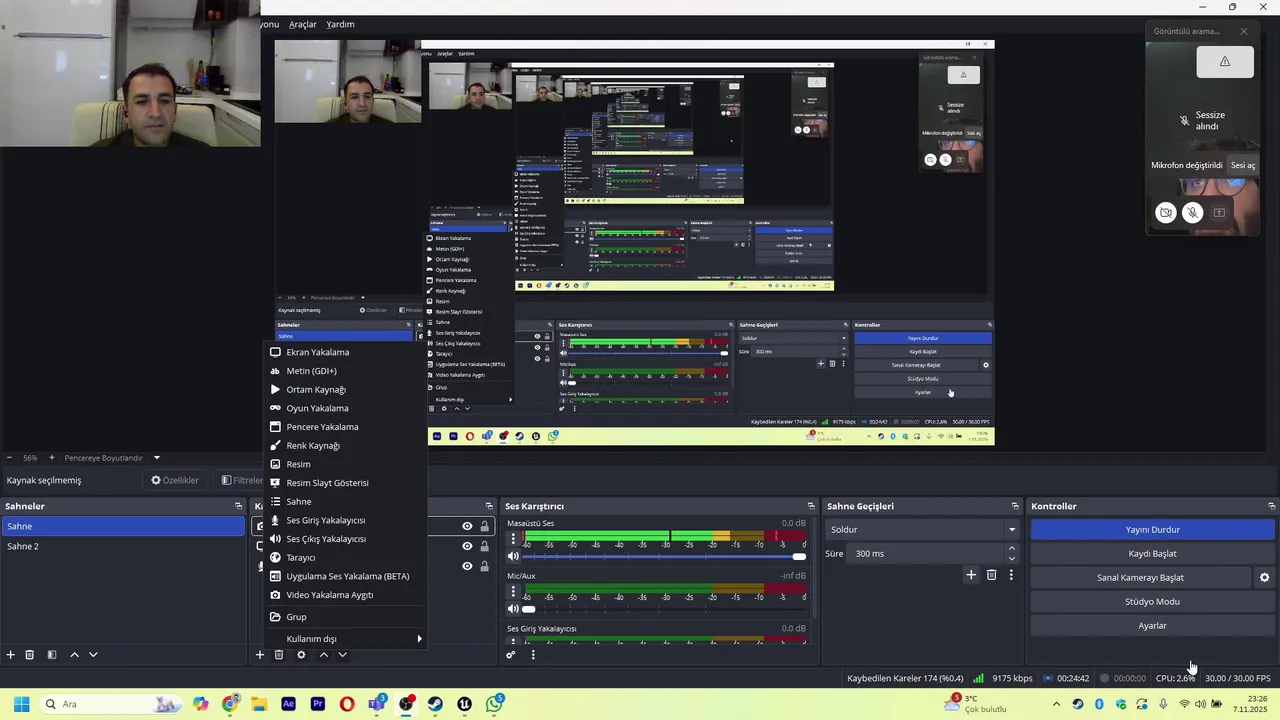Viewport: 1280px width, 720px height.
Task: Toggle lock of first source row
Action: [x=485, y=527]
